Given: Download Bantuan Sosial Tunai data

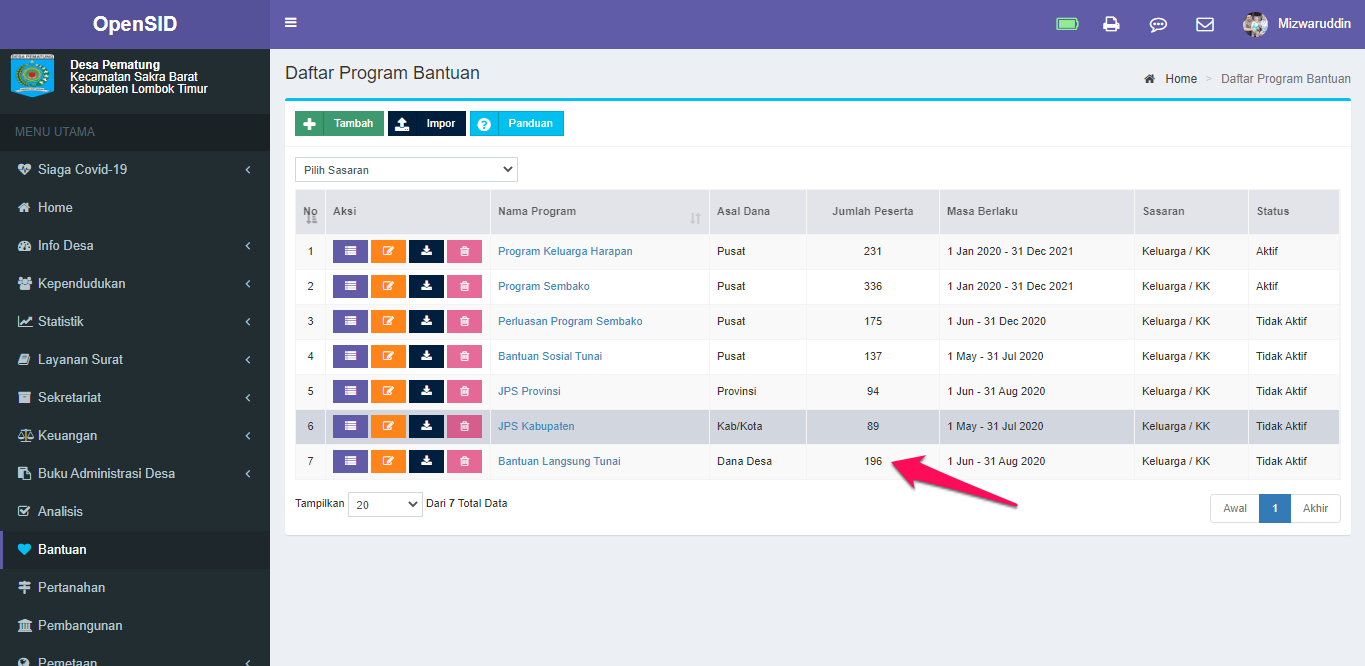Looking at the screenshot, I should pyautogui.click(x=426, y=357).
